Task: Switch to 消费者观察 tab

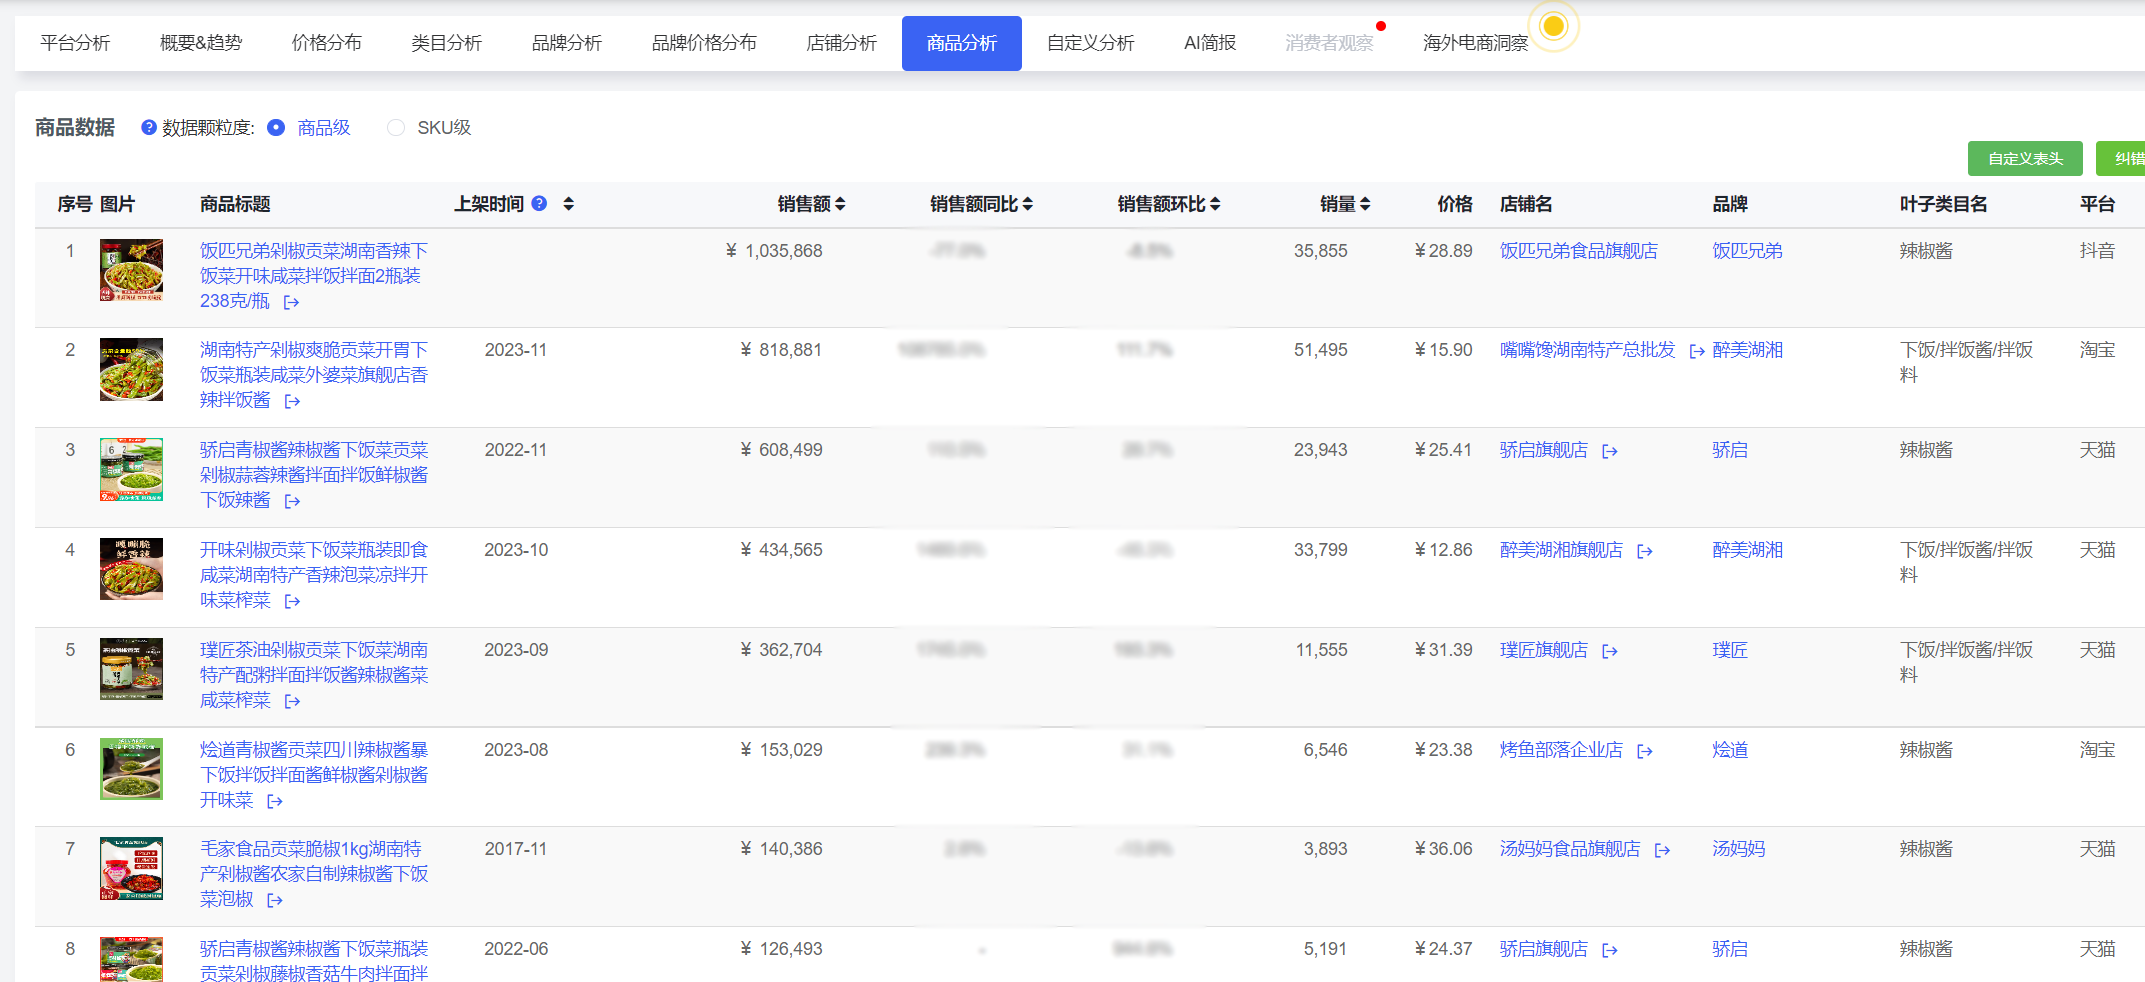Action: 1330,43
